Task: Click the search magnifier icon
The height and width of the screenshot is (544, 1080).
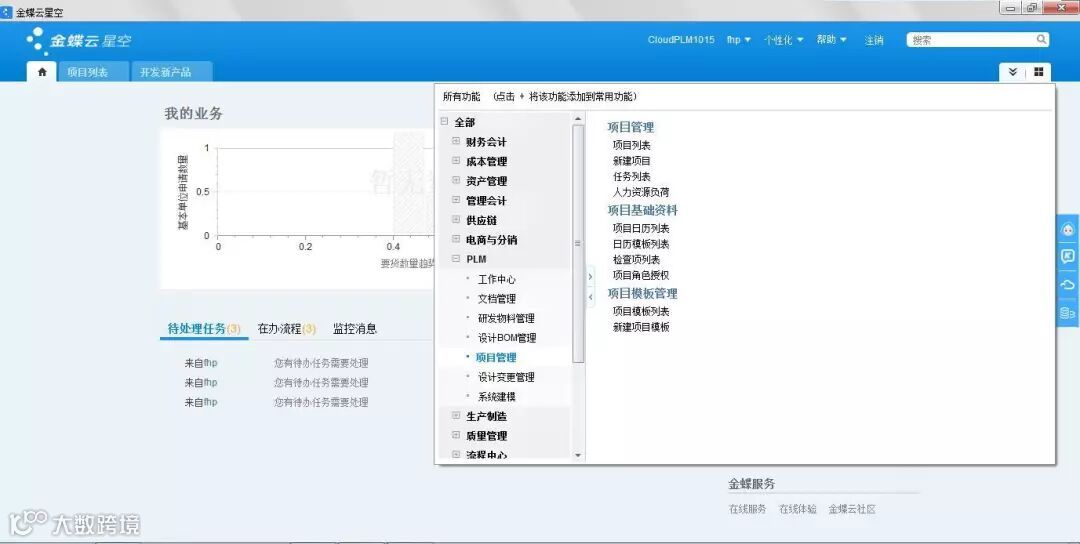Action: pyautogui.click(x=1041, y=39)
